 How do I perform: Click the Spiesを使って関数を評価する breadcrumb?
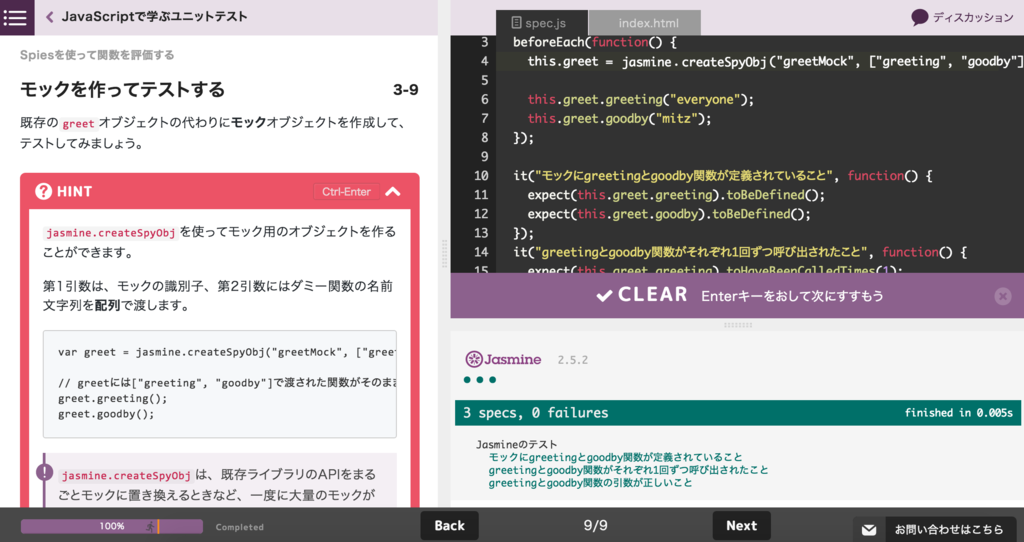coord(97,55)
